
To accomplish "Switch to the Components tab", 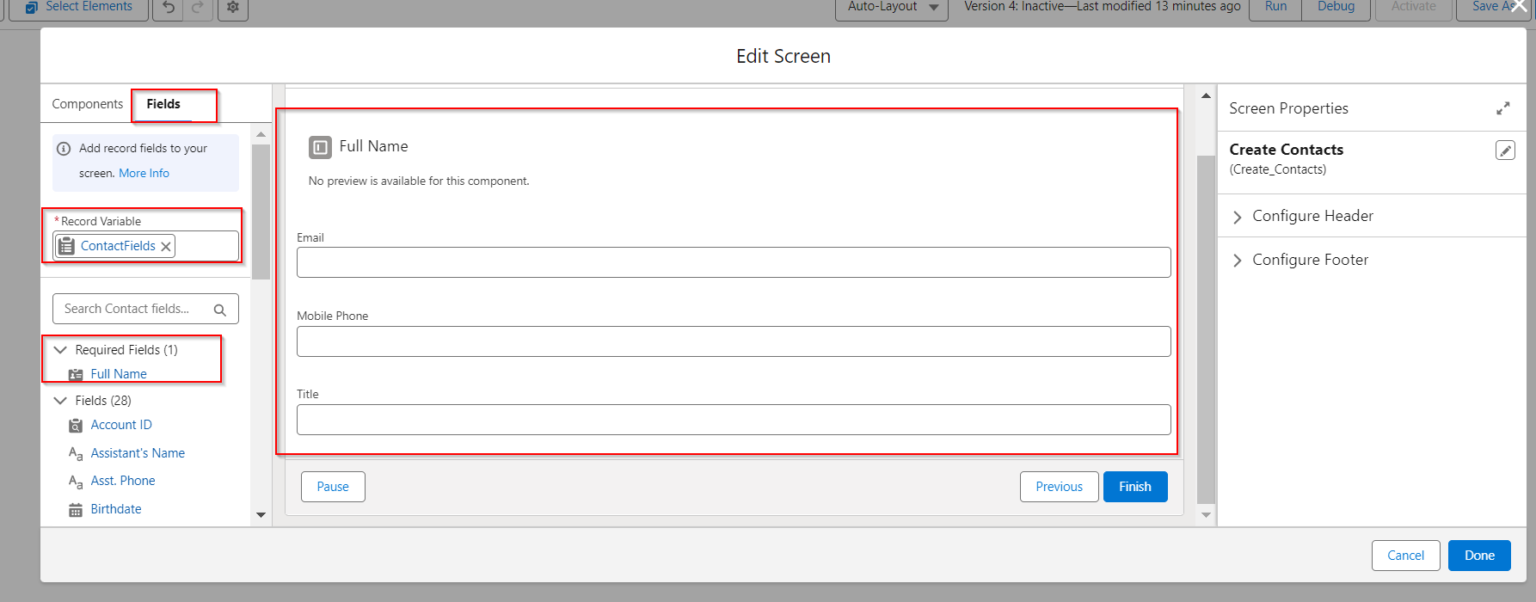I will click(x=87, y=103).
